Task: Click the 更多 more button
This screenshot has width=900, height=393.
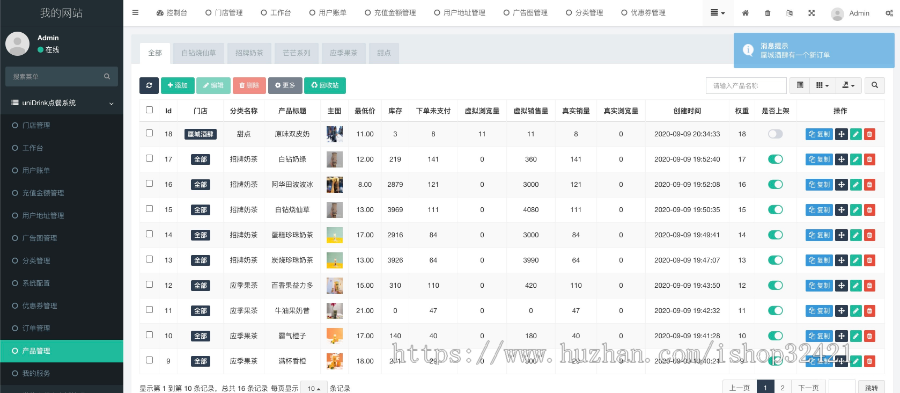Action: pos(285,85)
